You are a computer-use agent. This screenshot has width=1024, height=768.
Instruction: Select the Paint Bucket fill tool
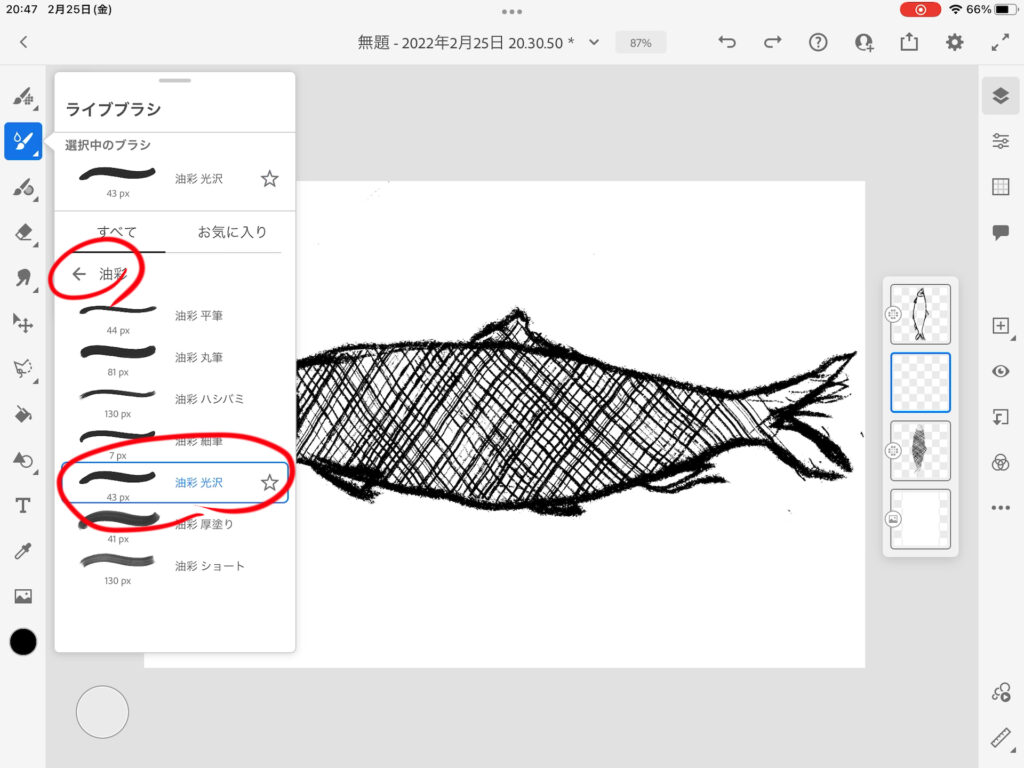23,414
